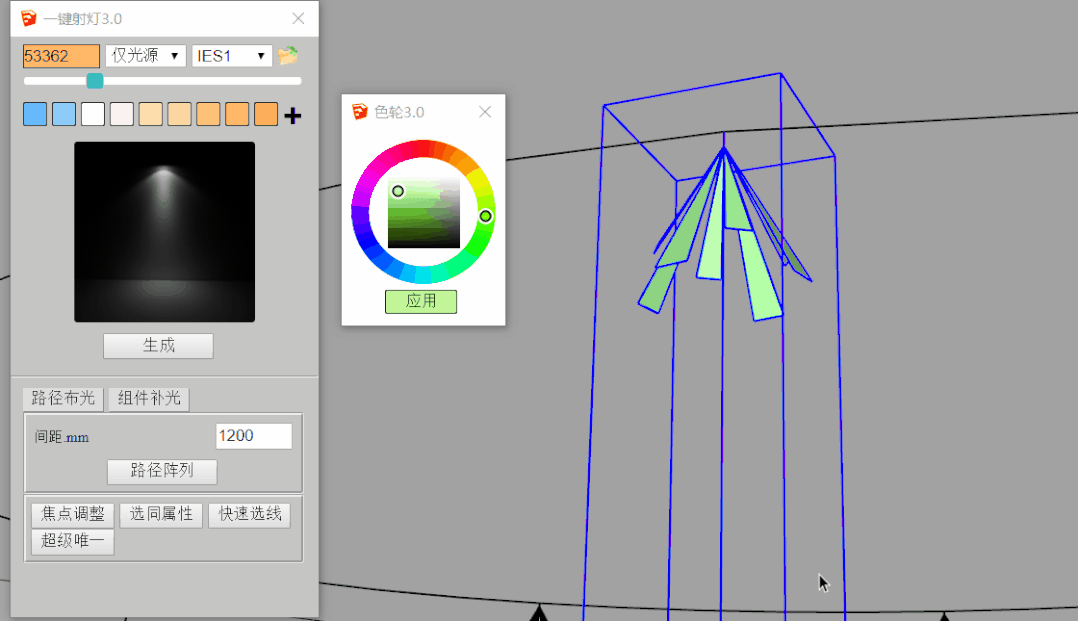Click the 超级唯一 button
Viewport: 1078px width, 621px height.
click(72, 542)
